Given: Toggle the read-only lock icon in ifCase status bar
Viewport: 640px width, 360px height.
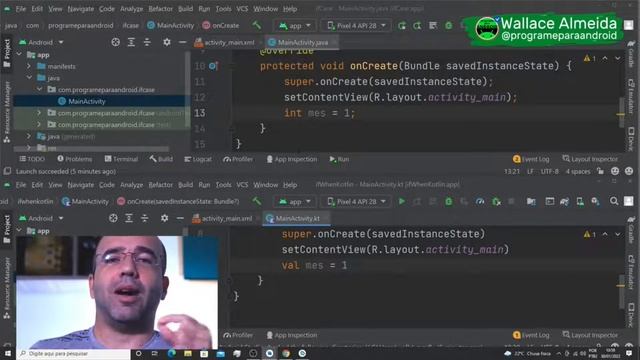Looking at the screenshot, I should pyautogui.click(x=600, y=171).
